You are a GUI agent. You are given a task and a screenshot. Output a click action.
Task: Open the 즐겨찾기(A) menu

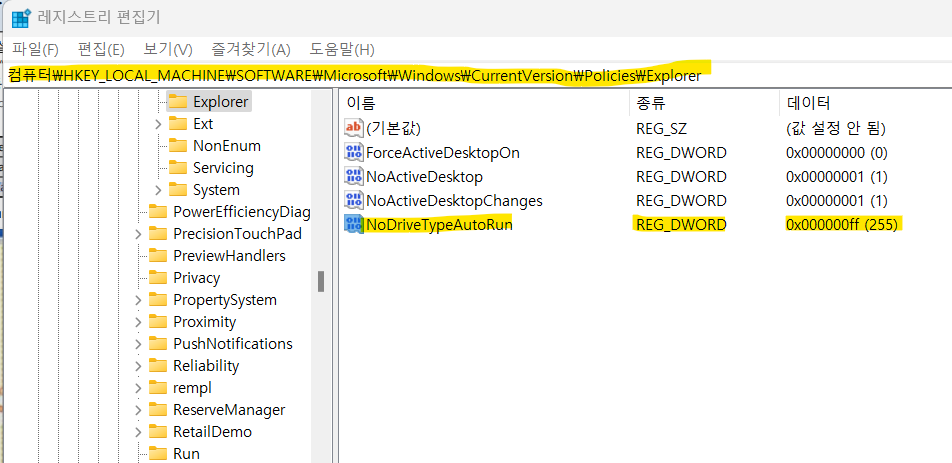click(x=251, y=49)
